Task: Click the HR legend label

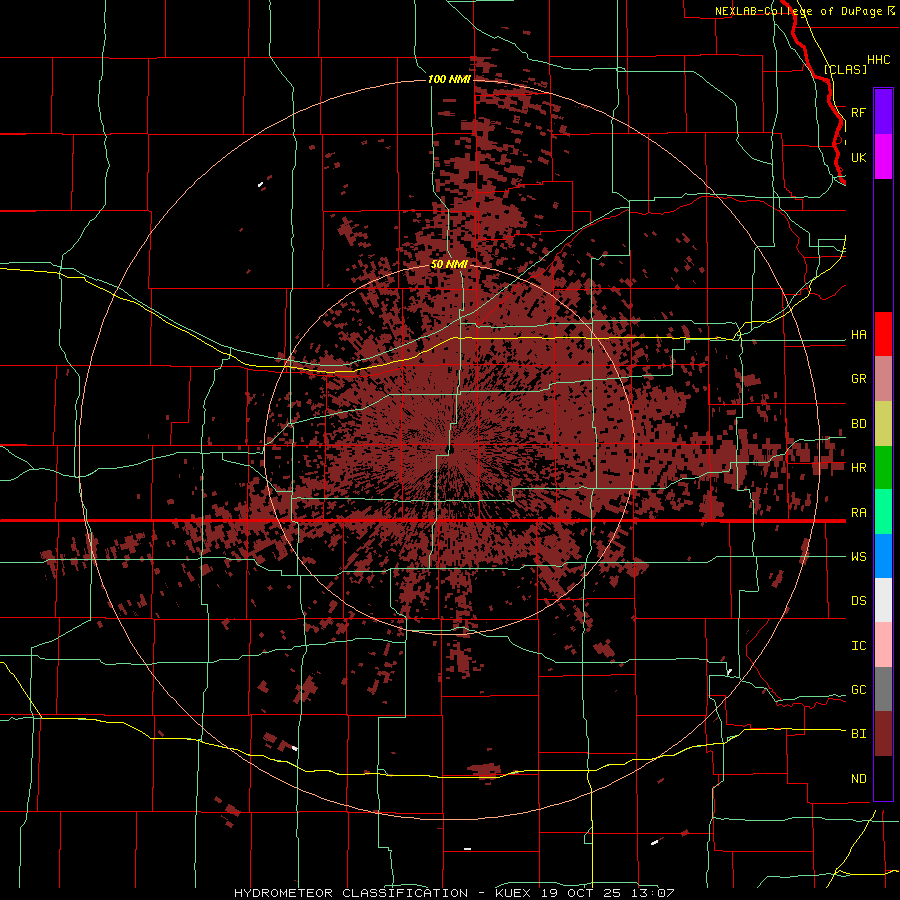Action: [858, 468]
